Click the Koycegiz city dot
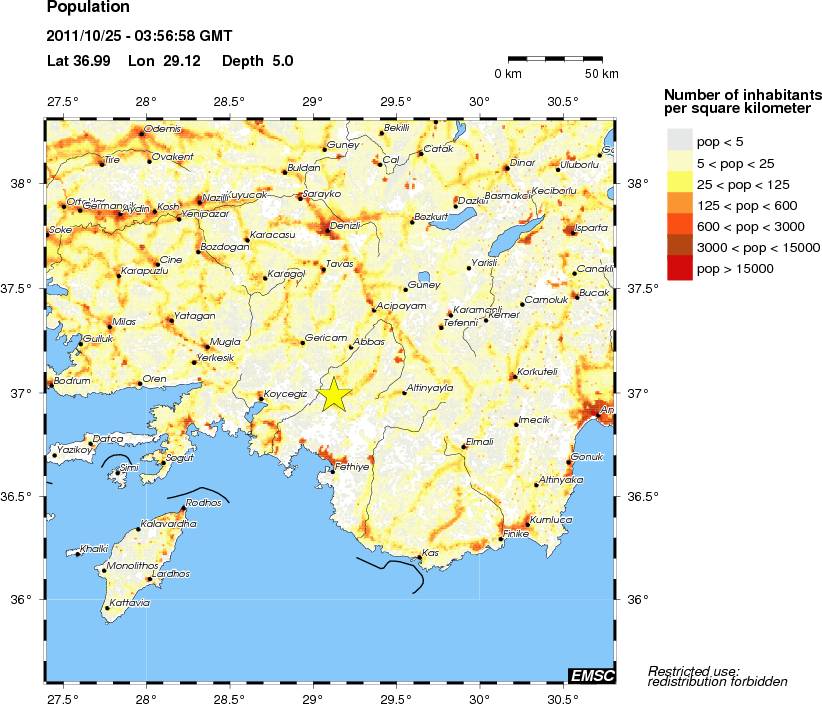Image resolution: width=822 pixels, height=704 pixels. (261, 399)
